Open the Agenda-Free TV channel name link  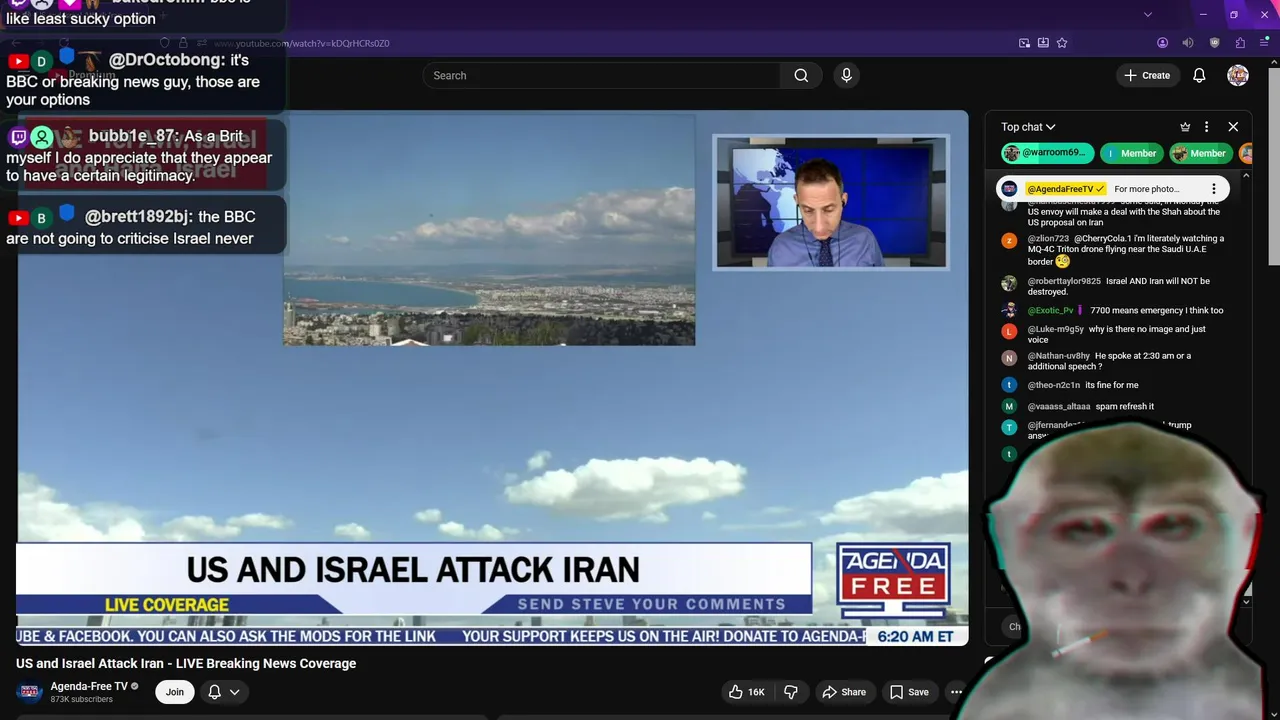89,686
